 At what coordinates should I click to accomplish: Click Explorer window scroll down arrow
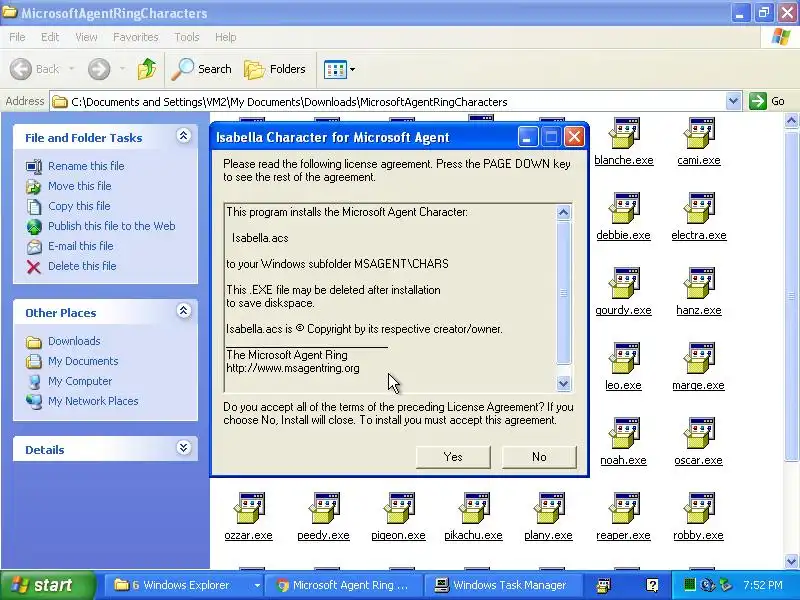point(791,561)
